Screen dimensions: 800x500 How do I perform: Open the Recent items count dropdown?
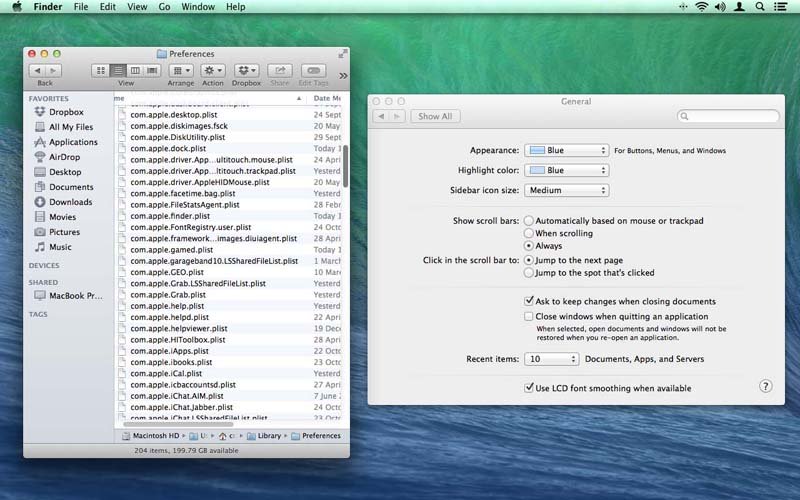(552, 359)
